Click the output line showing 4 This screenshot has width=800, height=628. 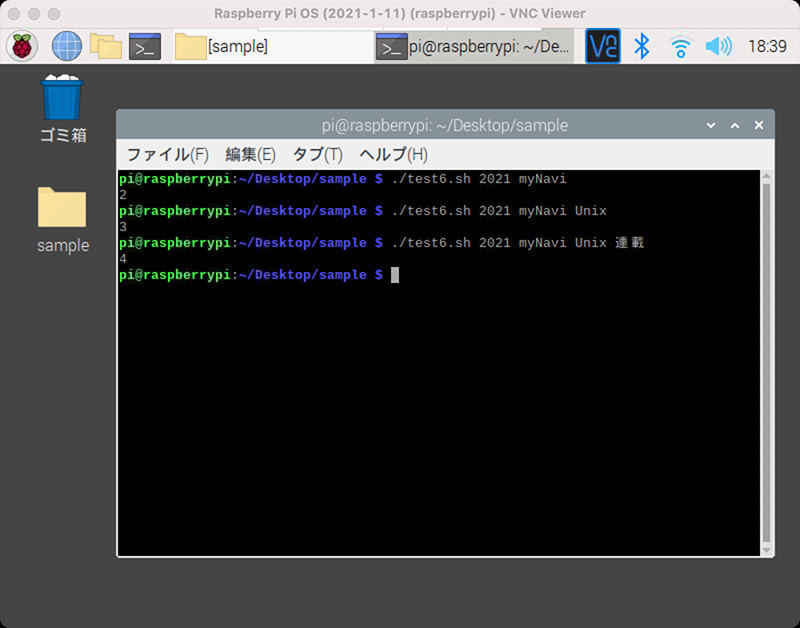123,259
